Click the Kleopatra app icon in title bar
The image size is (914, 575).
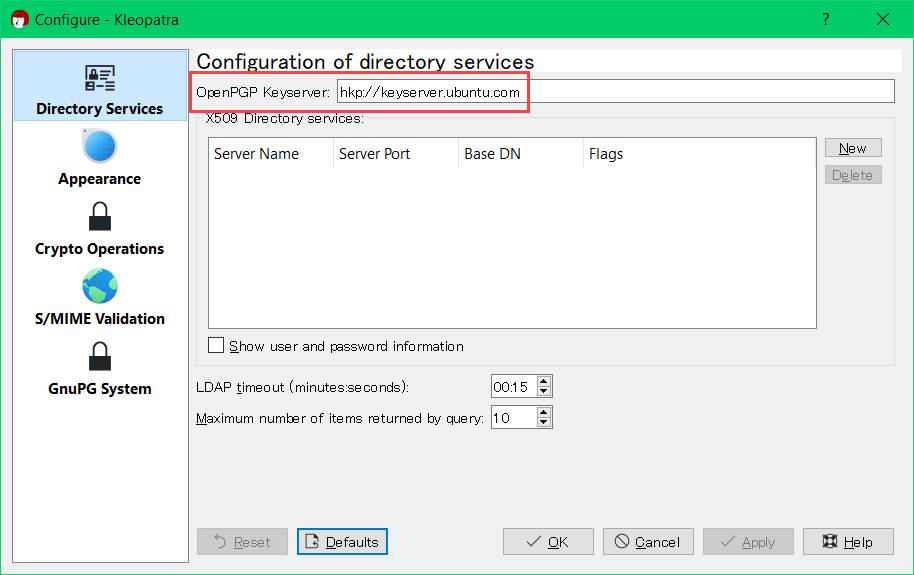point(19,19)
